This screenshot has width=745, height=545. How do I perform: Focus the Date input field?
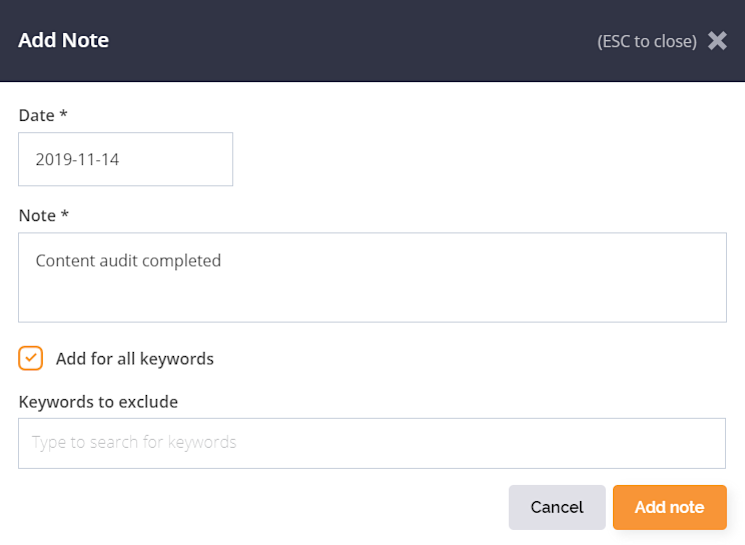click(125, 159)
